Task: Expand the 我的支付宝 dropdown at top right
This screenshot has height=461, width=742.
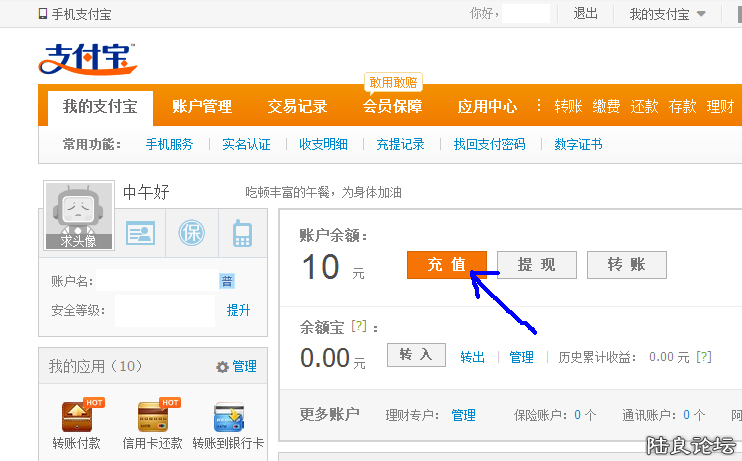Action: pos(667,14)
